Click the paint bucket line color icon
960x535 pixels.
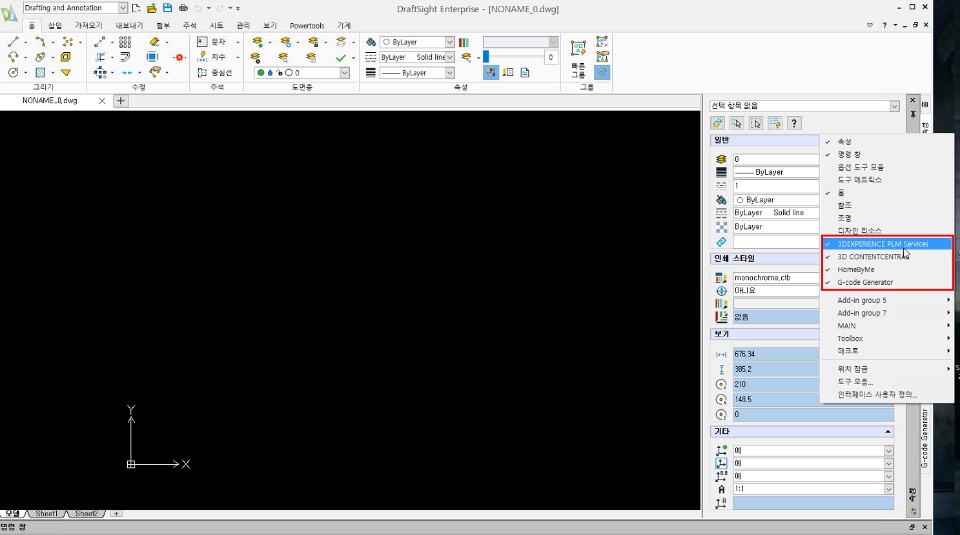pos(371,42)
